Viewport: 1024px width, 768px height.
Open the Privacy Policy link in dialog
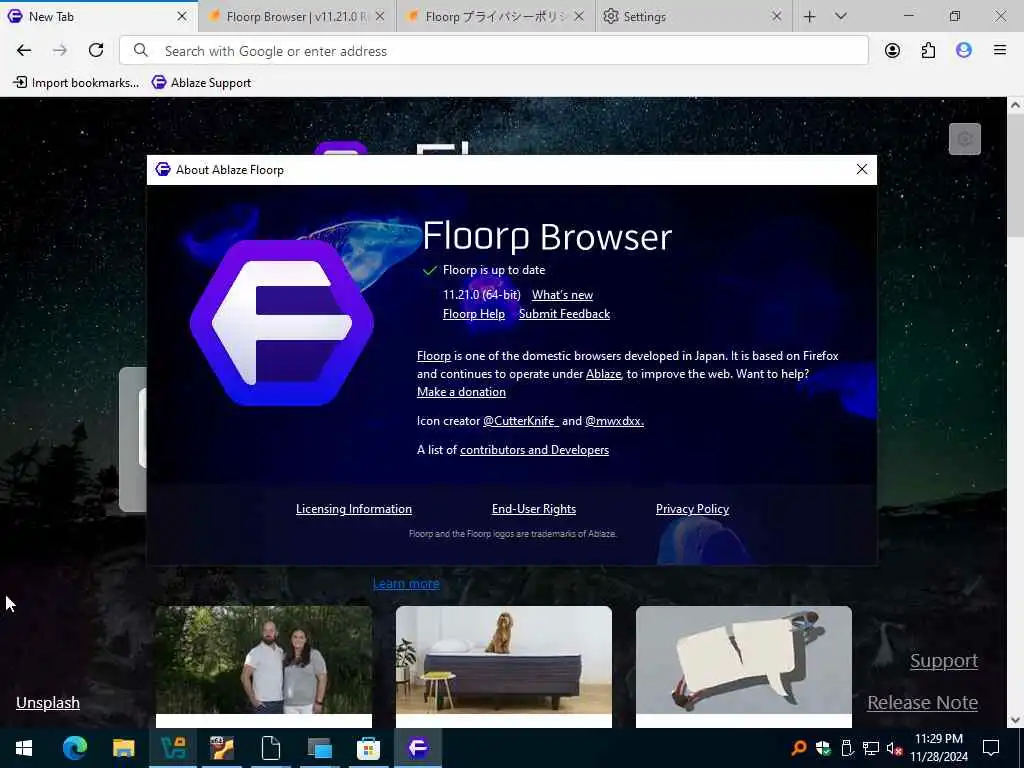tap(692, 509)
